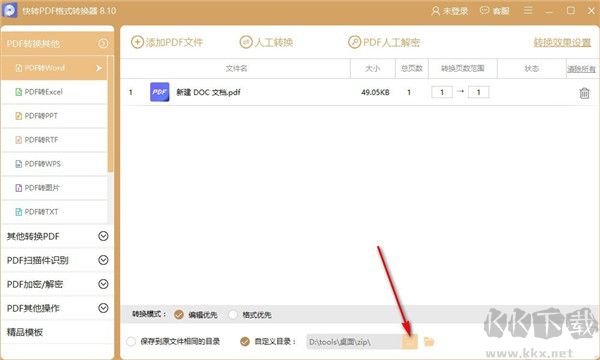The width and height of the screenshot is (600, 360).
Task: Click the app logo in the title bar
Action: click(x=10, y=10)
